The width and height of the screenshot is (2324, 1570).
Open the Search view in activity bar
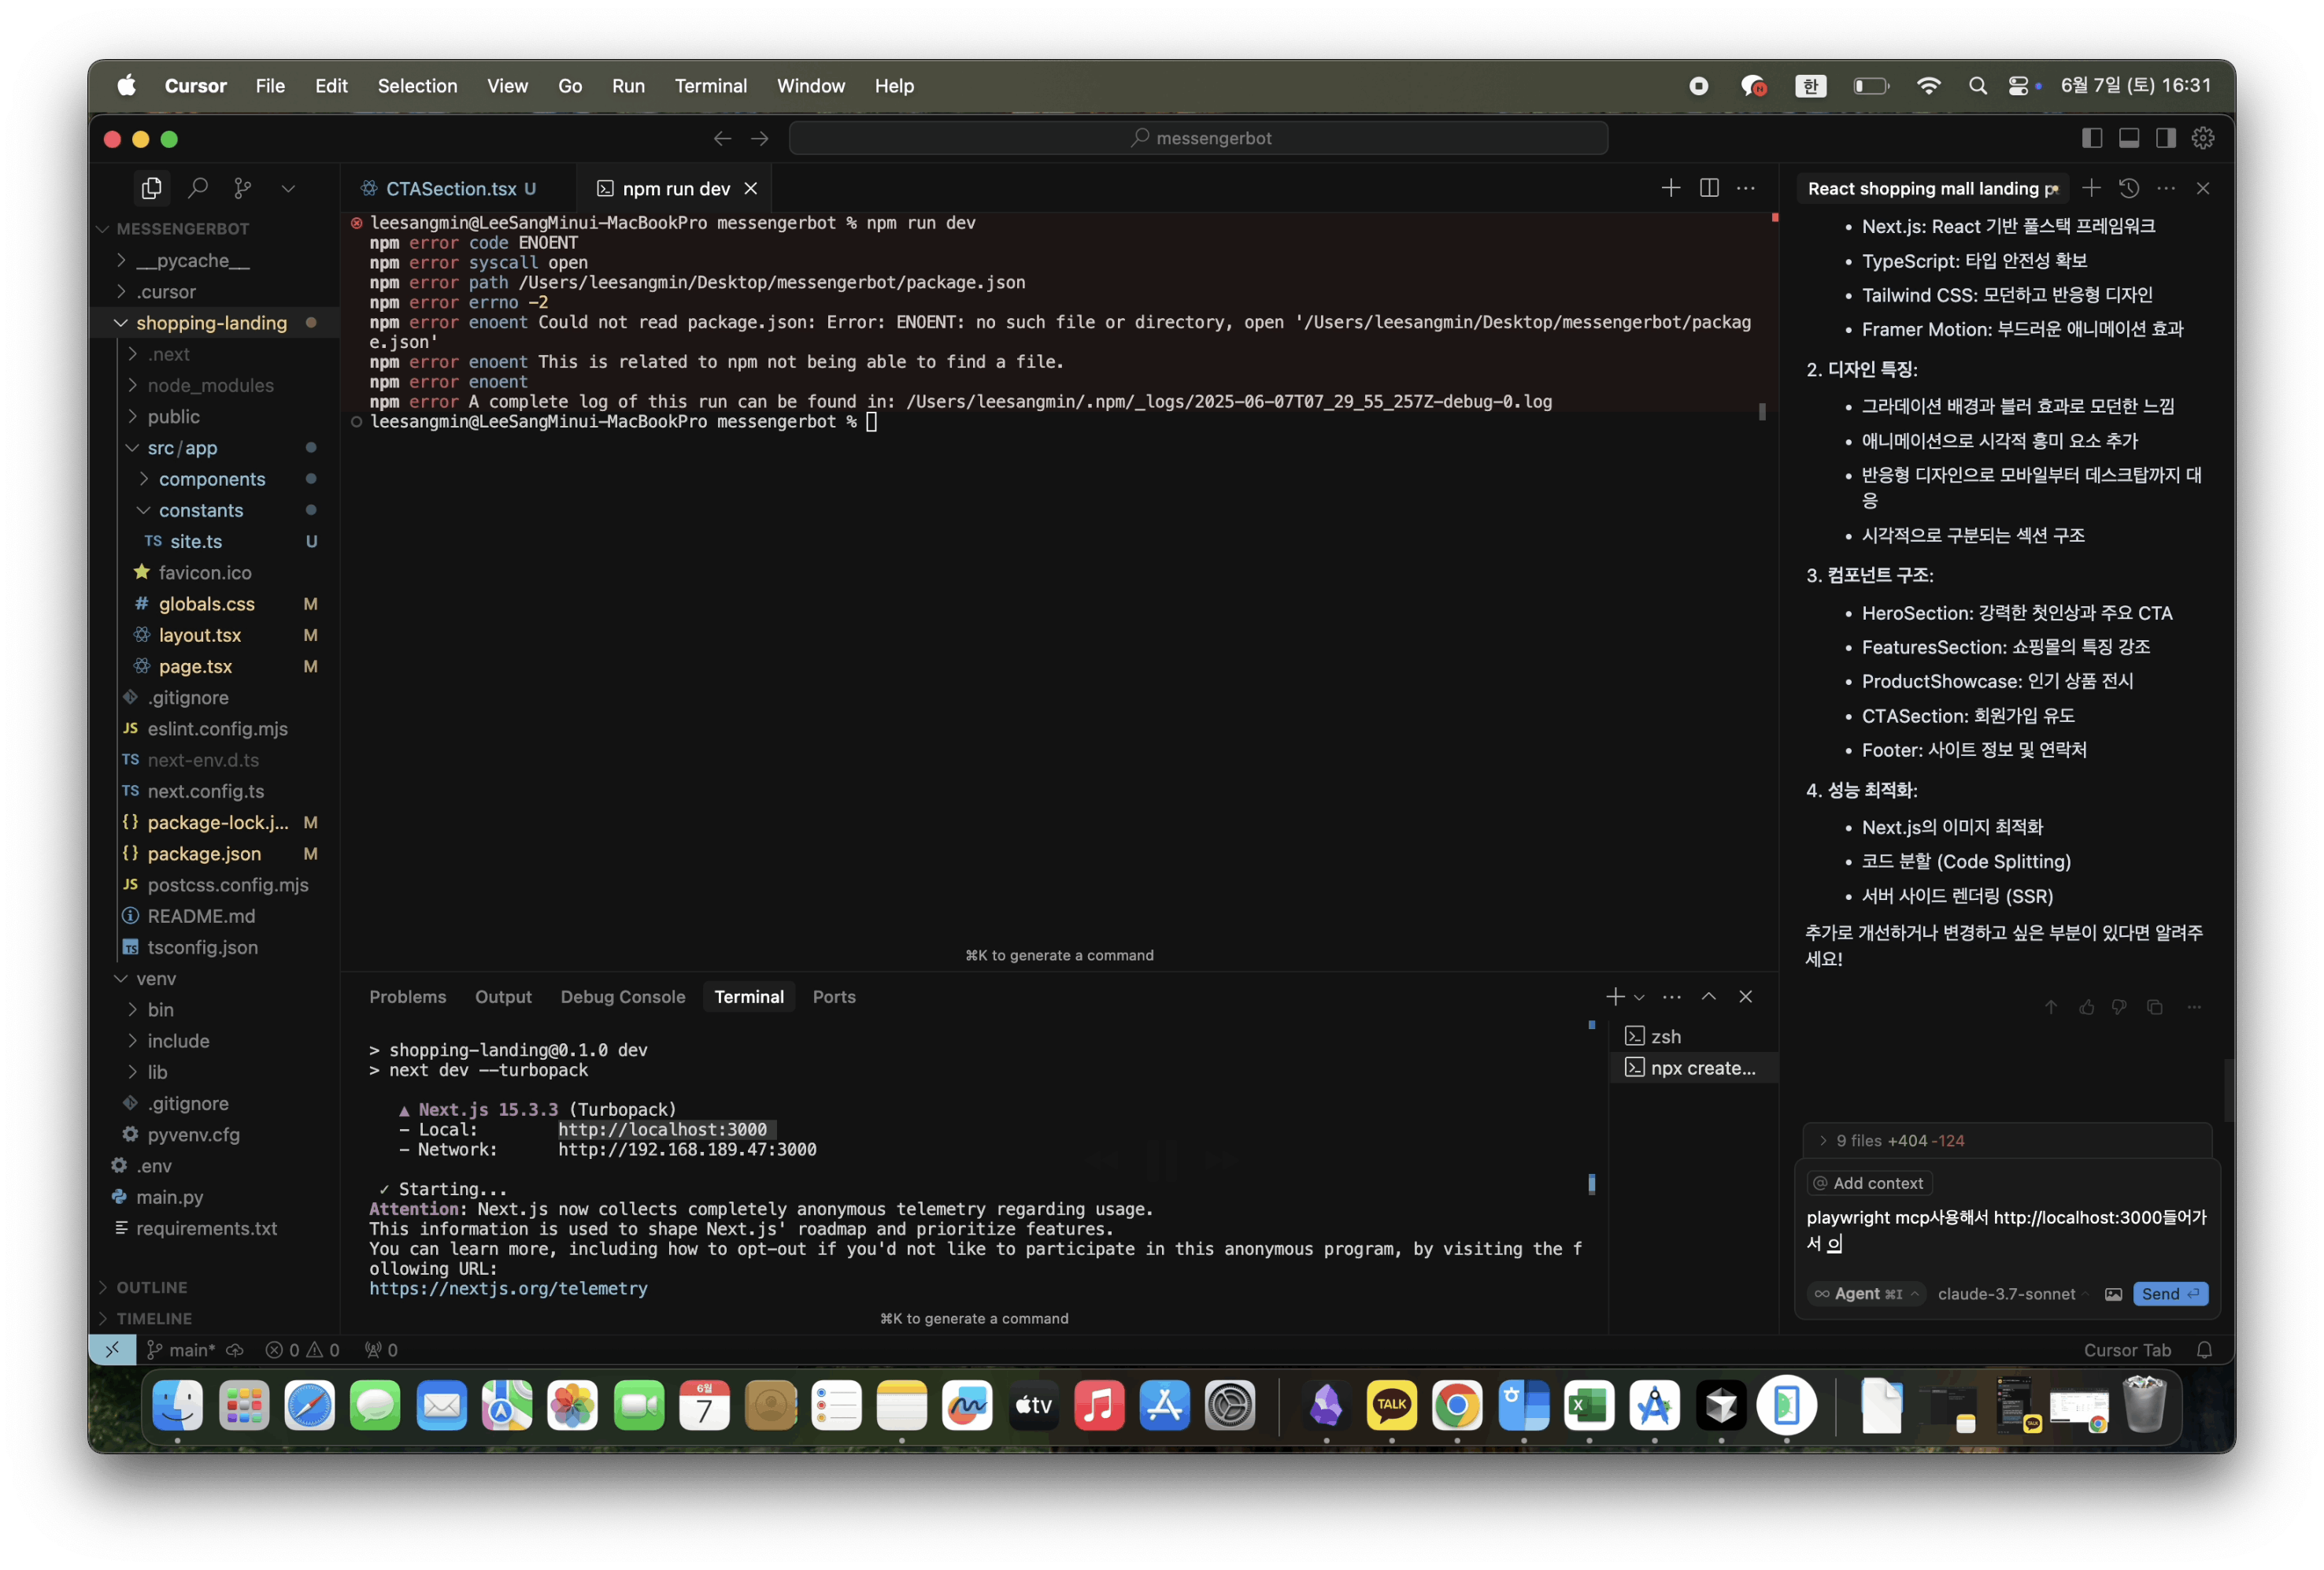(x=198, y=188)
